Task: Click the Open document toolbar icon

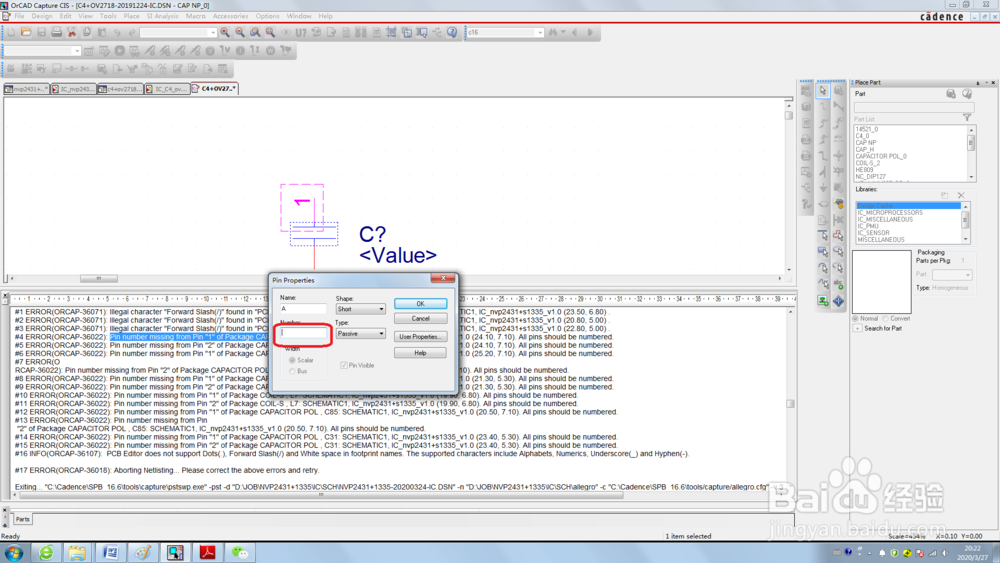Action: tap(26, 32)
